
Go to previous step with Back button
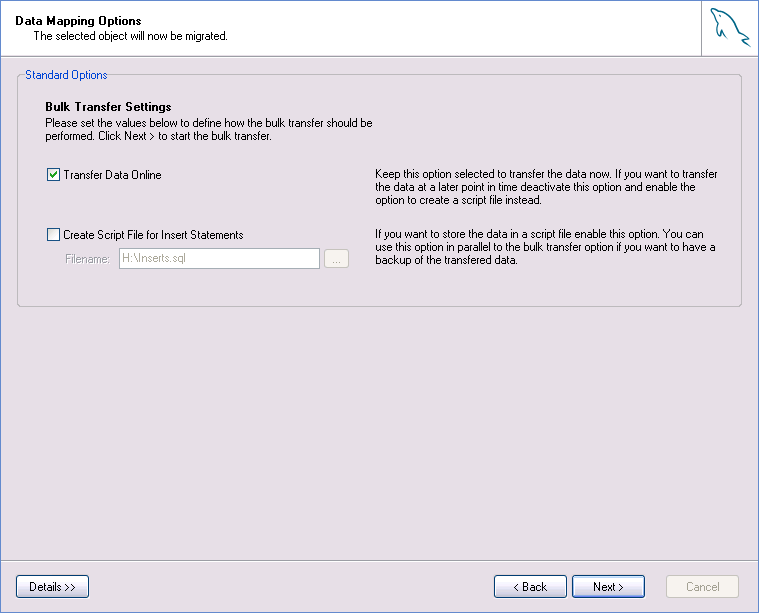(x=530, y=587)
